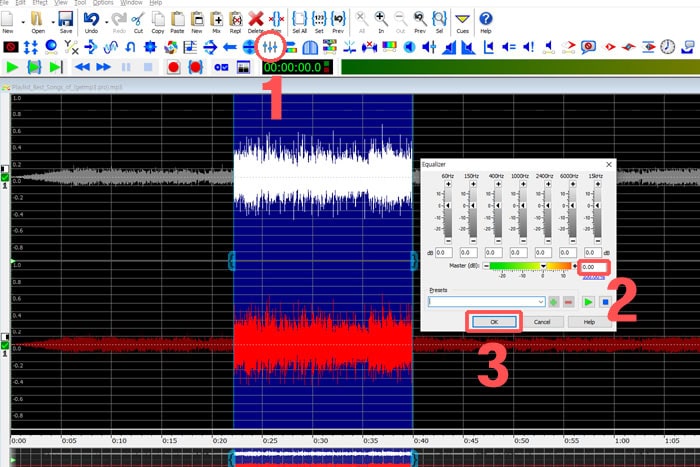Click the 15kHz band slider
700x467 pixels.
point(598,213)
